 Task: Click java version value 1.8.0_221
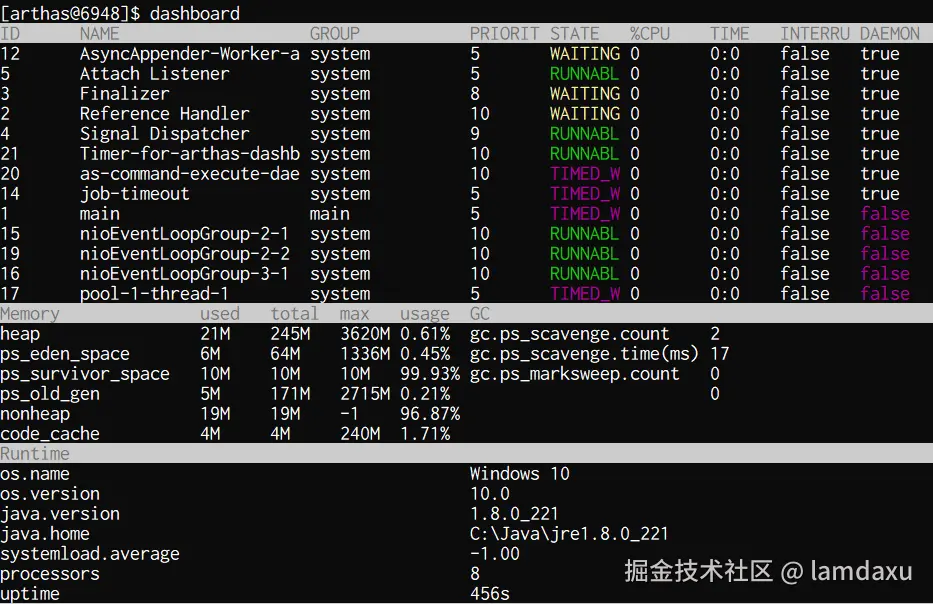(514, 514)
